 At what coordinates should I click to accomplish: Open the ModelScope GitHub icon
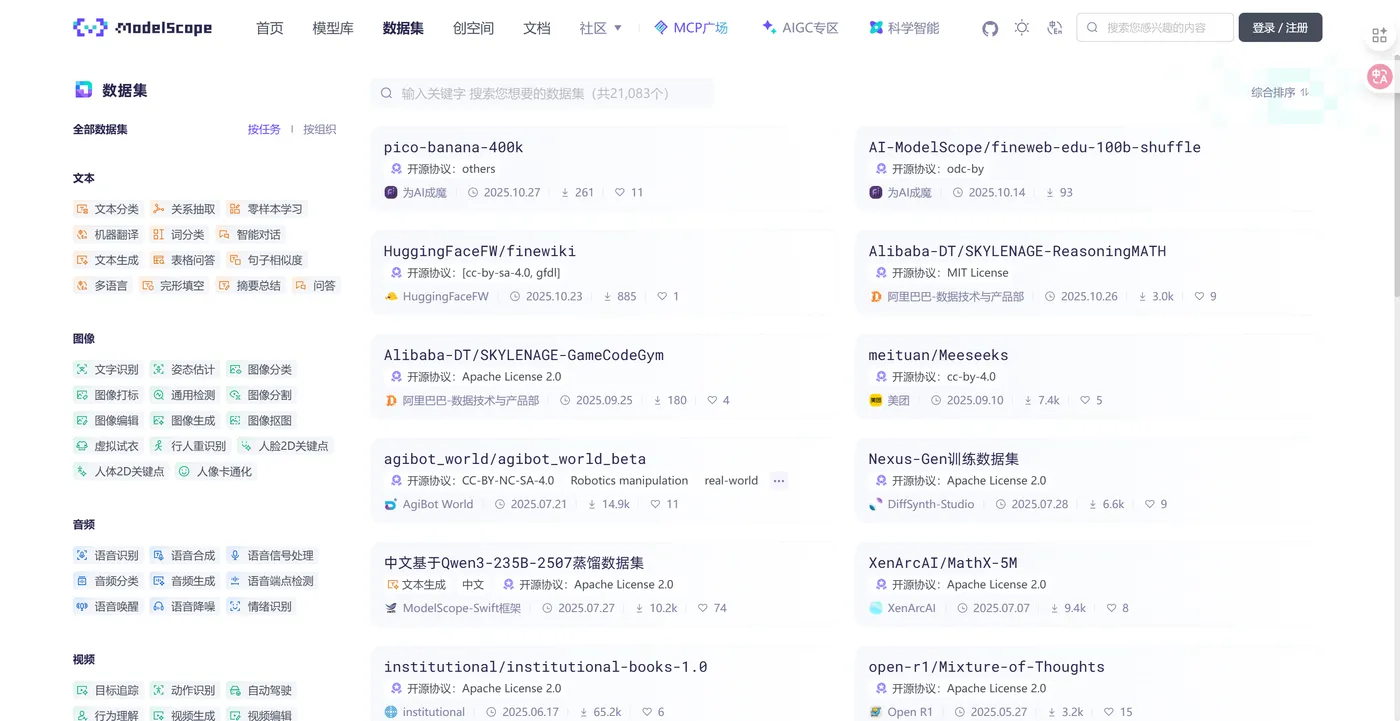coord(990,28)
